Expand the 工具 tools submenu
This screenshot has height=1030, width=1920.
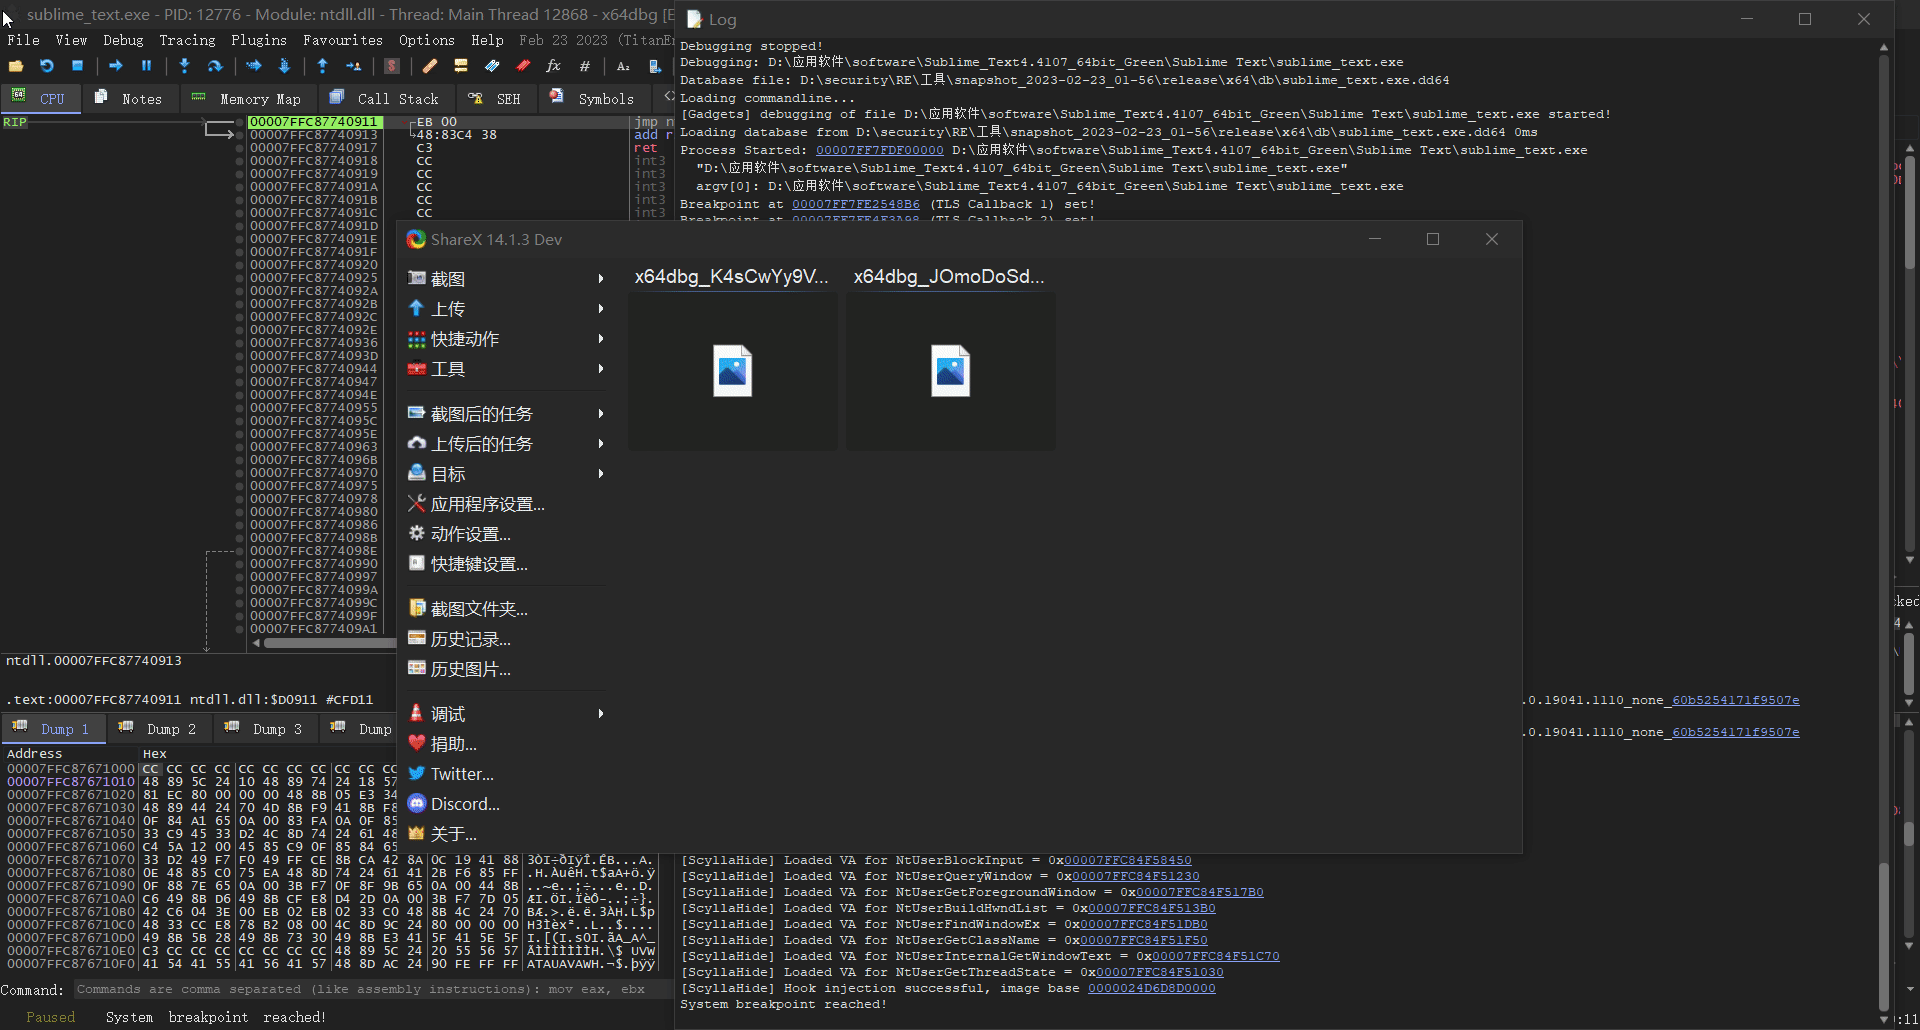pos(506,369)
